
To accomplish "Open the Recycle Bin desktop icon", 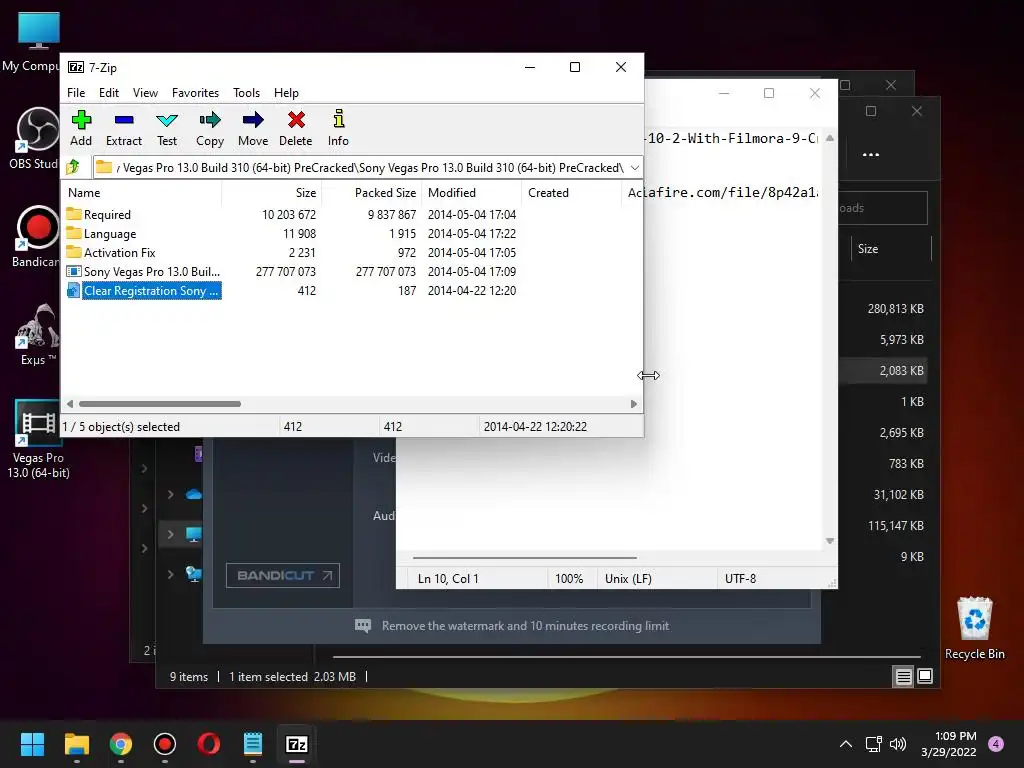I will 974,628.
